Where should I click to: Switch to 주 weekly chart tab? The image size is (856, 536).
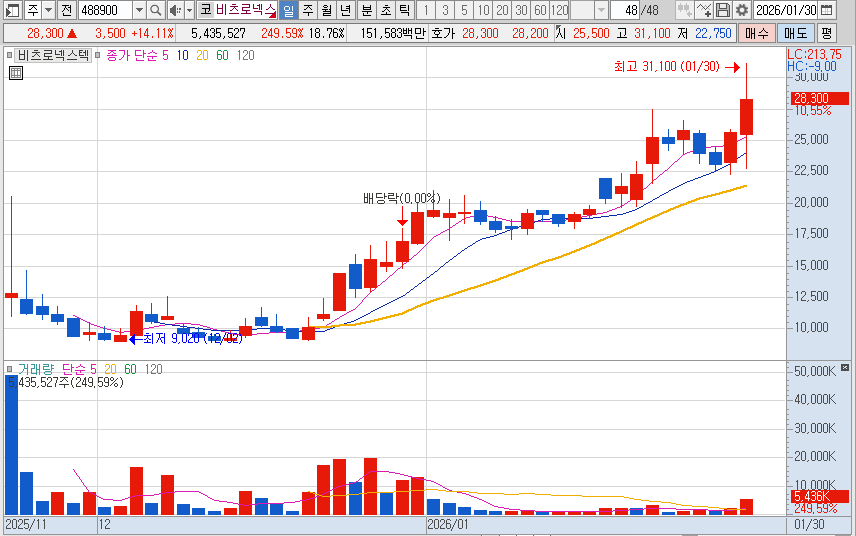click(308, 10)
